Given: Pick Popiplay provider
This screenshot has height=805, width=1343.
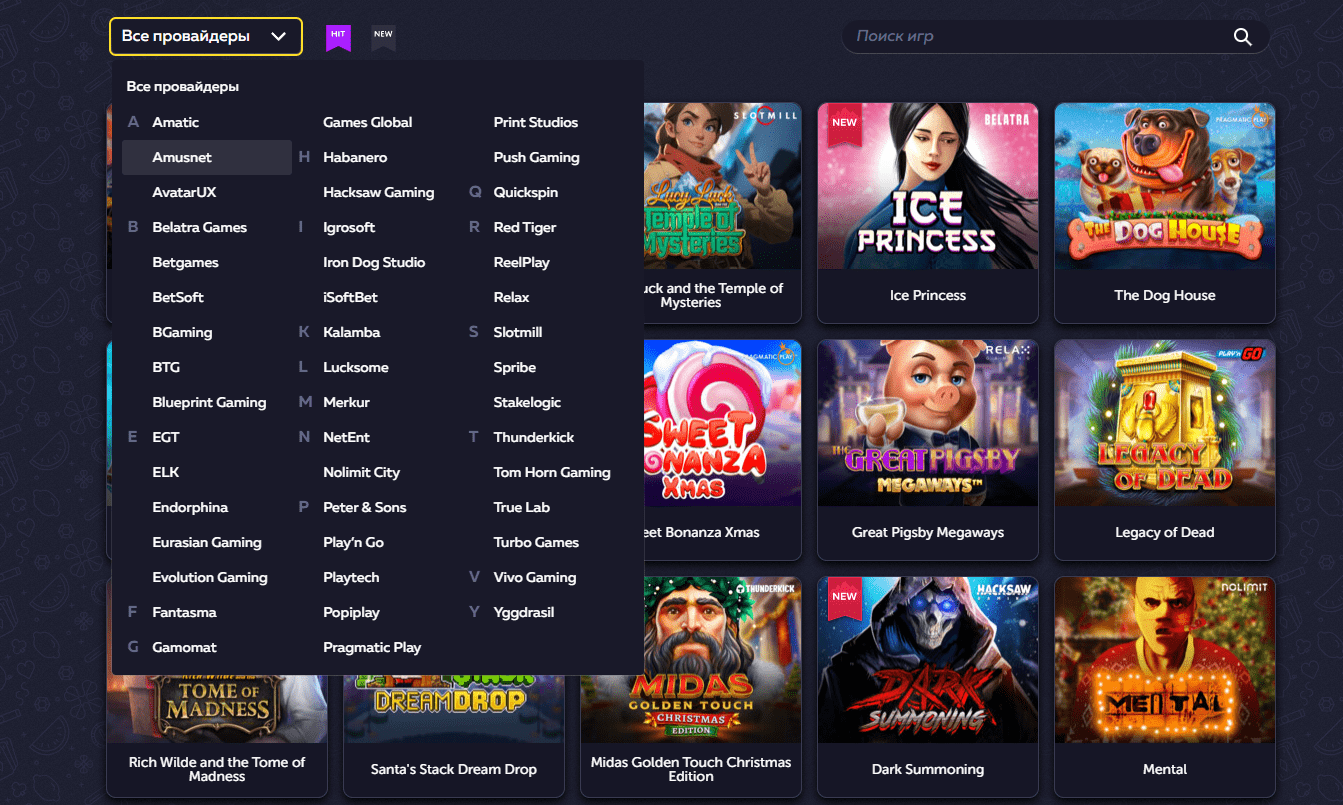Looking at the screenshot, I should point(351,612).
